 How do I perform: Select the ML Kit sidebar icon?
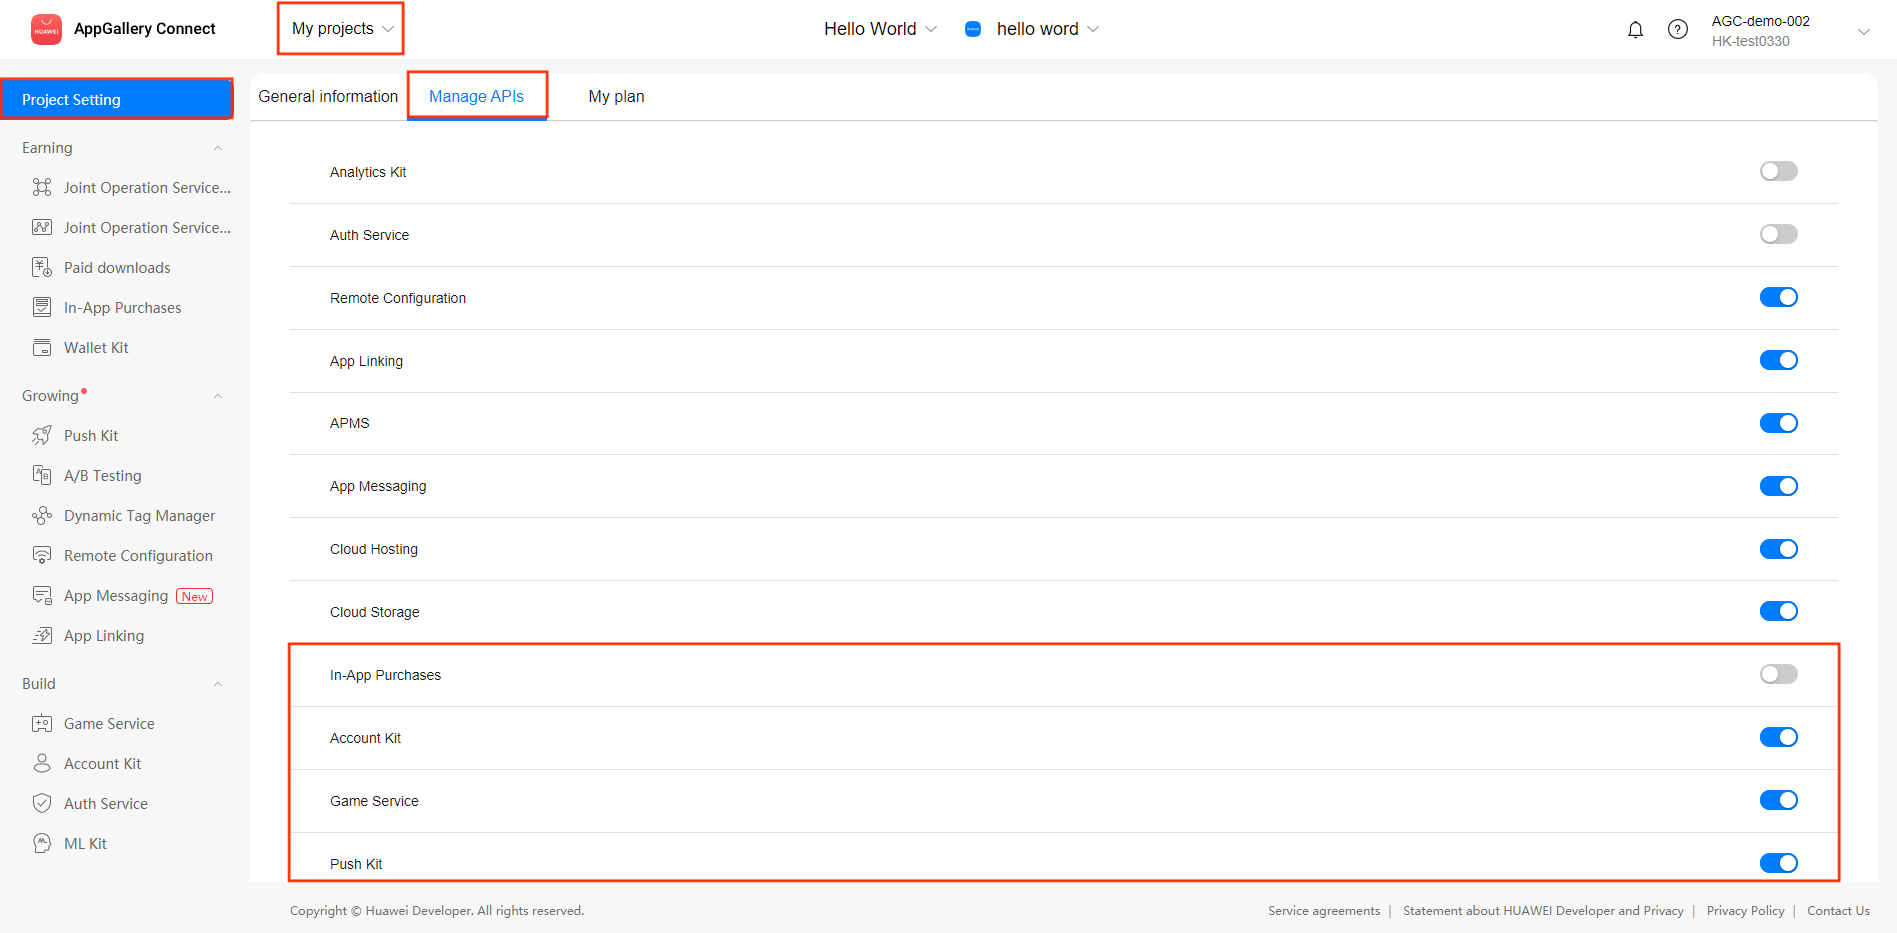(x=42, y=843)
